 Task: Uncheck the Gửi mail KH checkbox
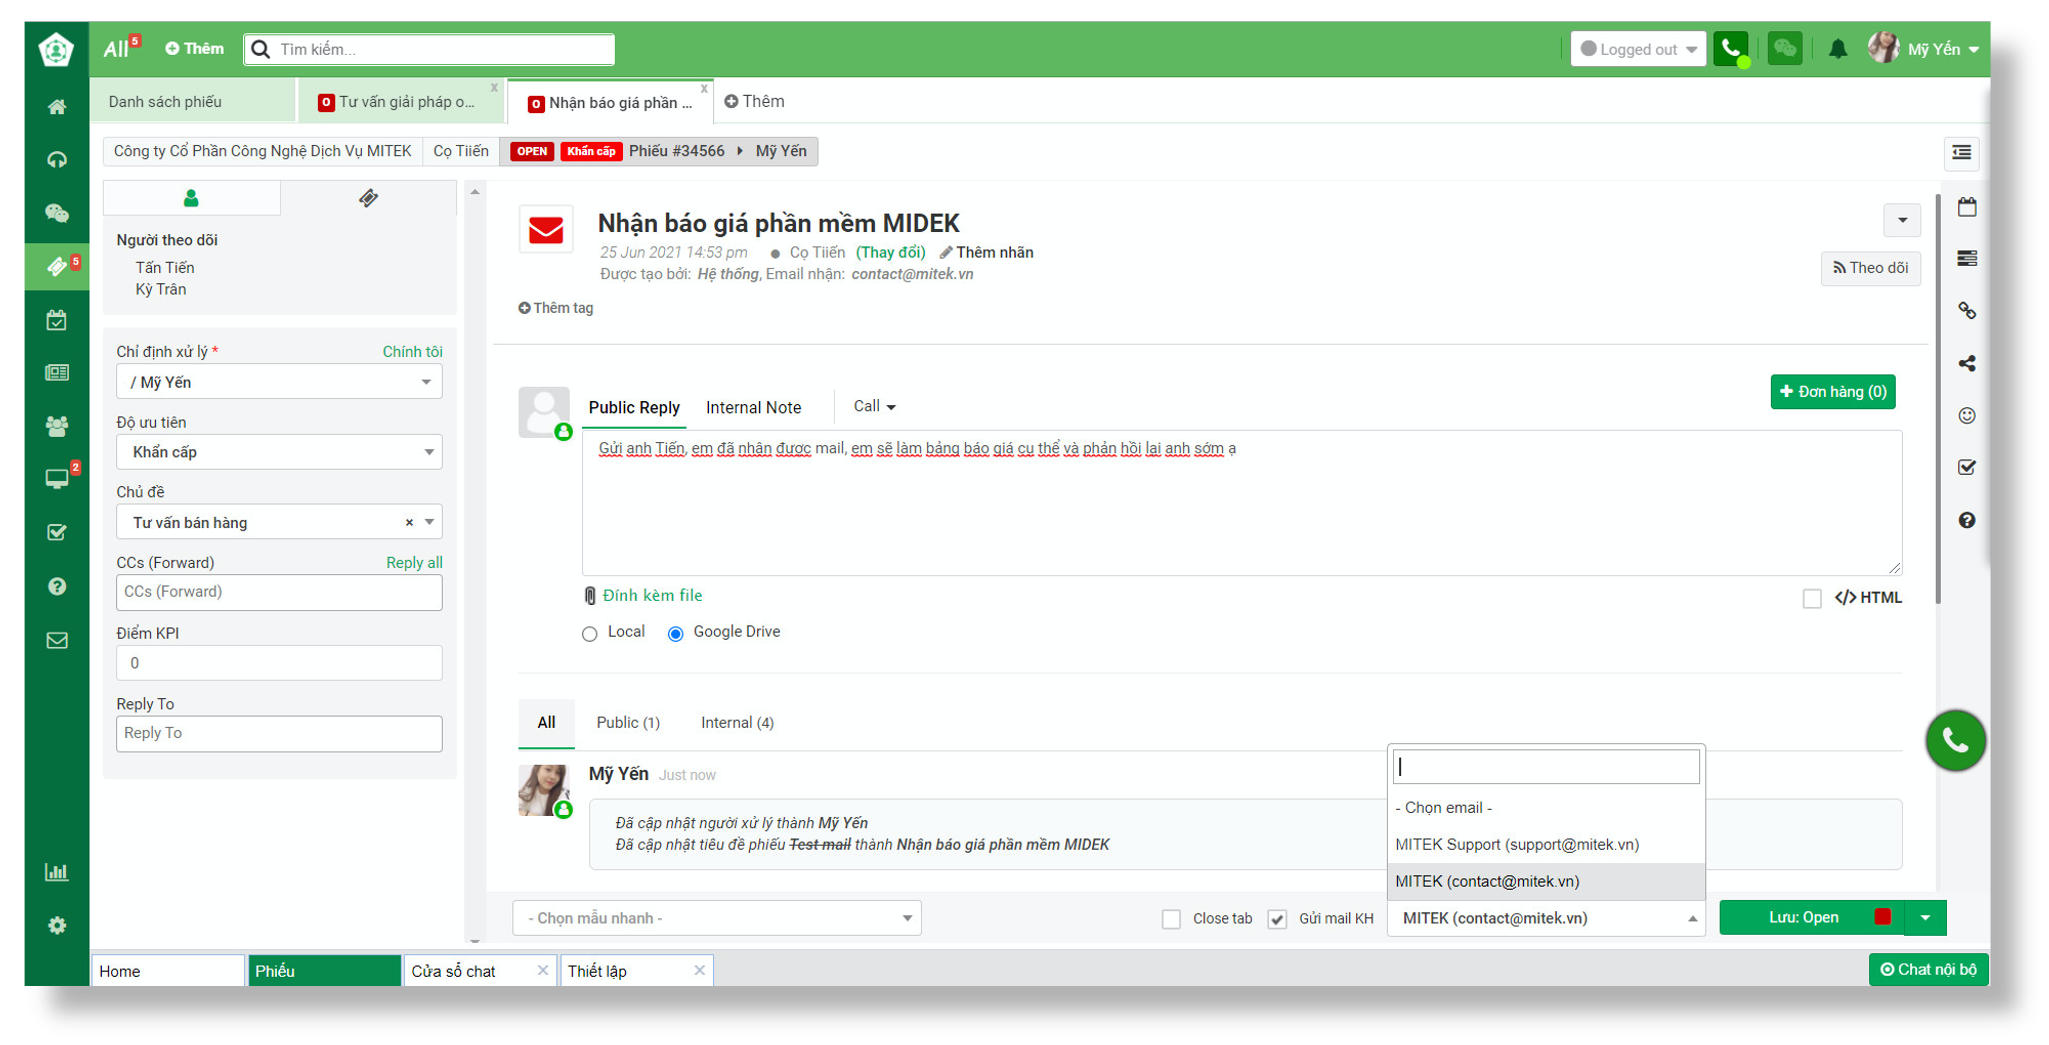coord(1277,918)
